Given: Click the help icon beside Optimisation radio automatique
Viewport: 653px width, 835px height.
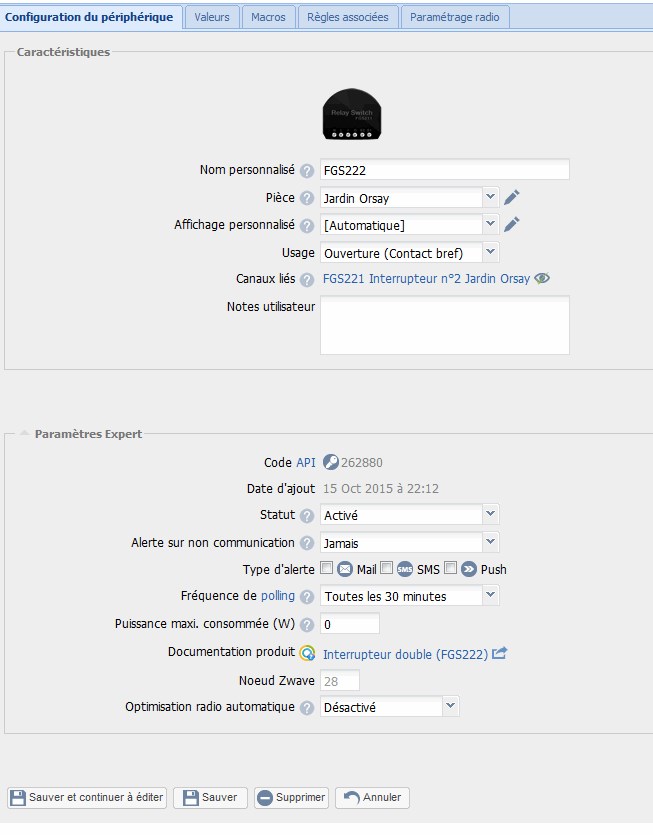Looking at the screenshot, I should (307, 708).
